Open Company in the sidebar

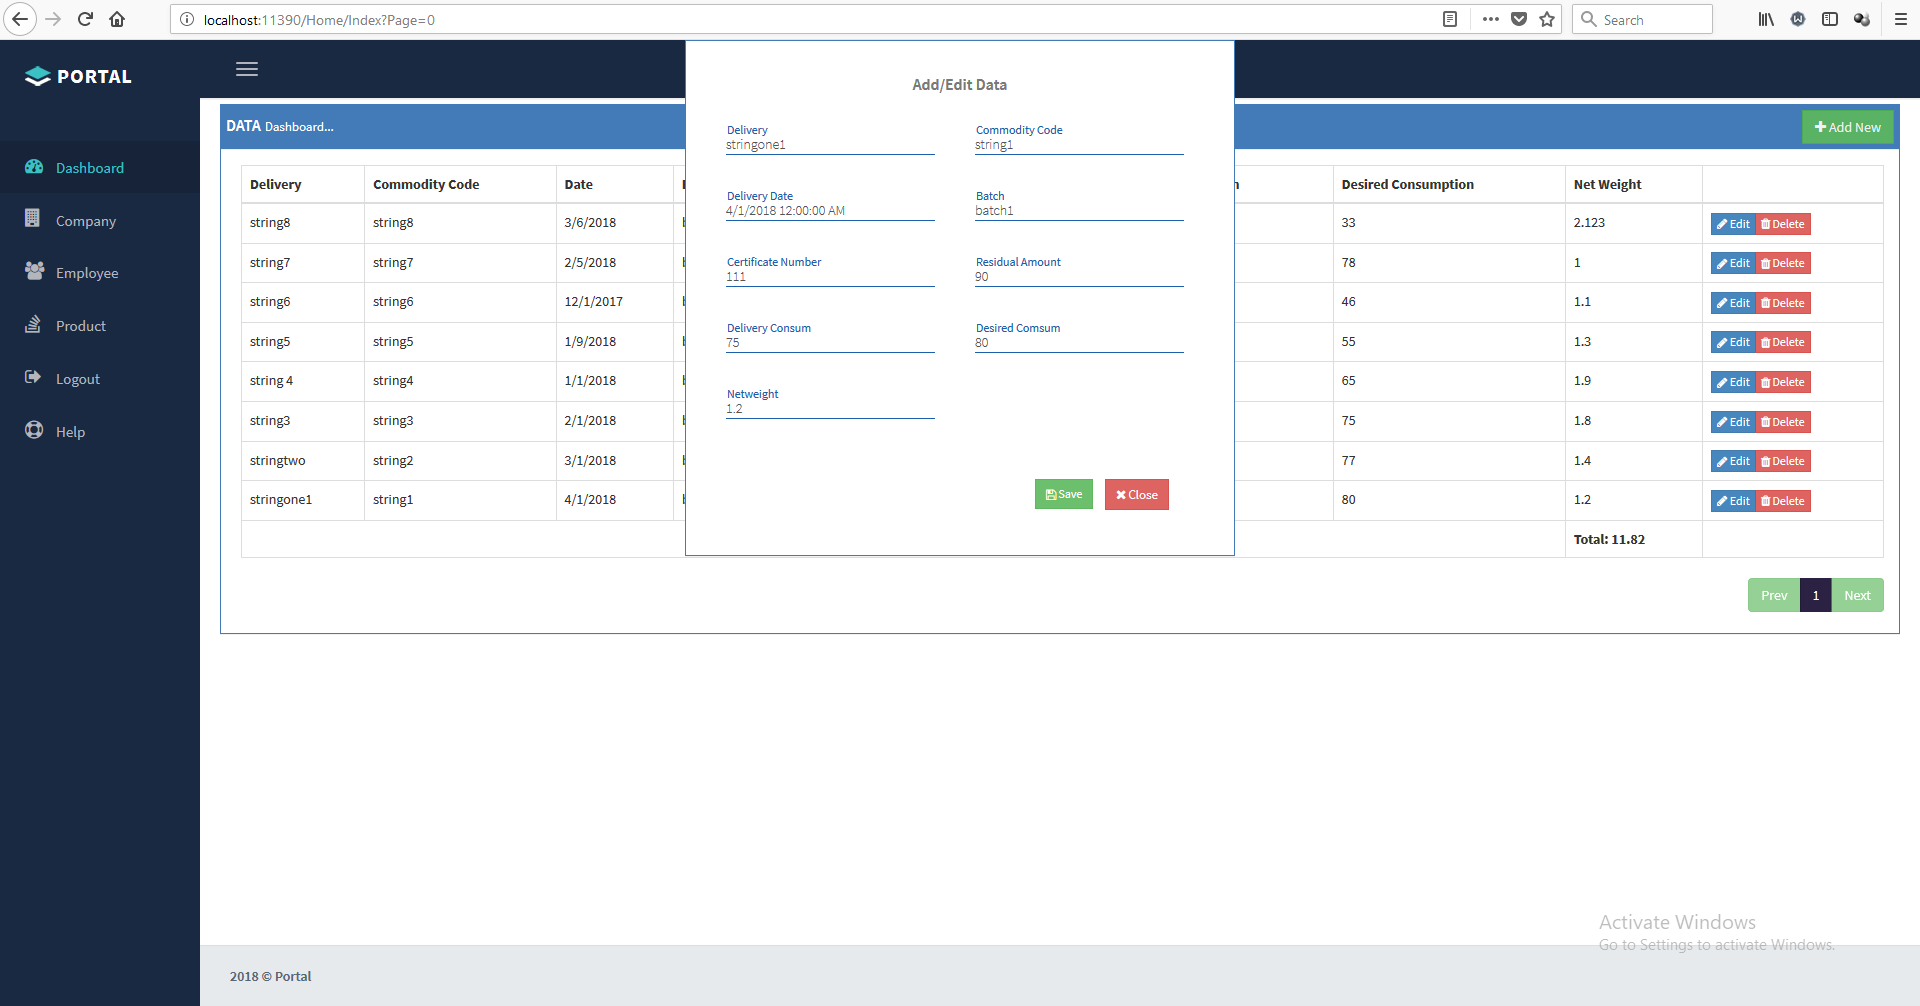85,221
